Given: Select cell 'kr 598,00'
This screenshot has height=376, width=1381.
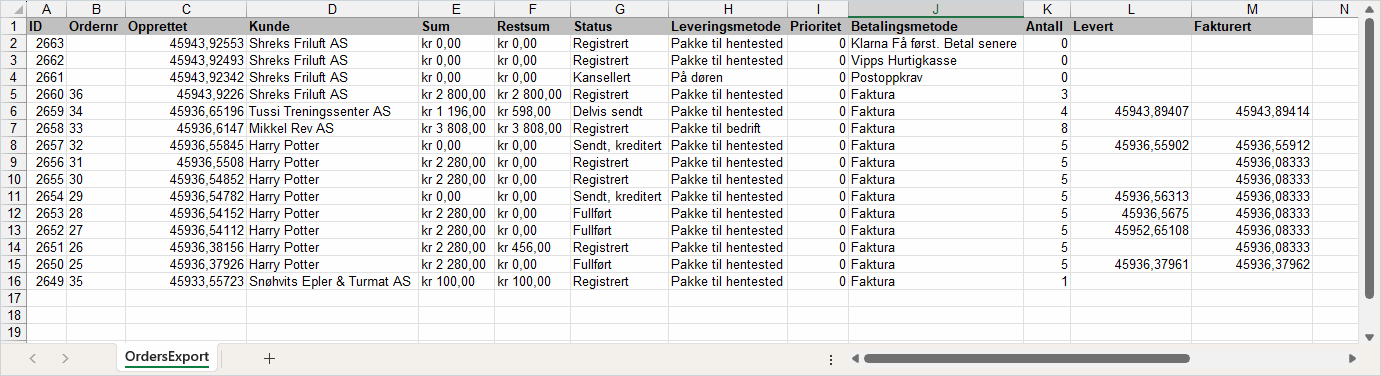Looking at the screenshot, I should point(532,111).
